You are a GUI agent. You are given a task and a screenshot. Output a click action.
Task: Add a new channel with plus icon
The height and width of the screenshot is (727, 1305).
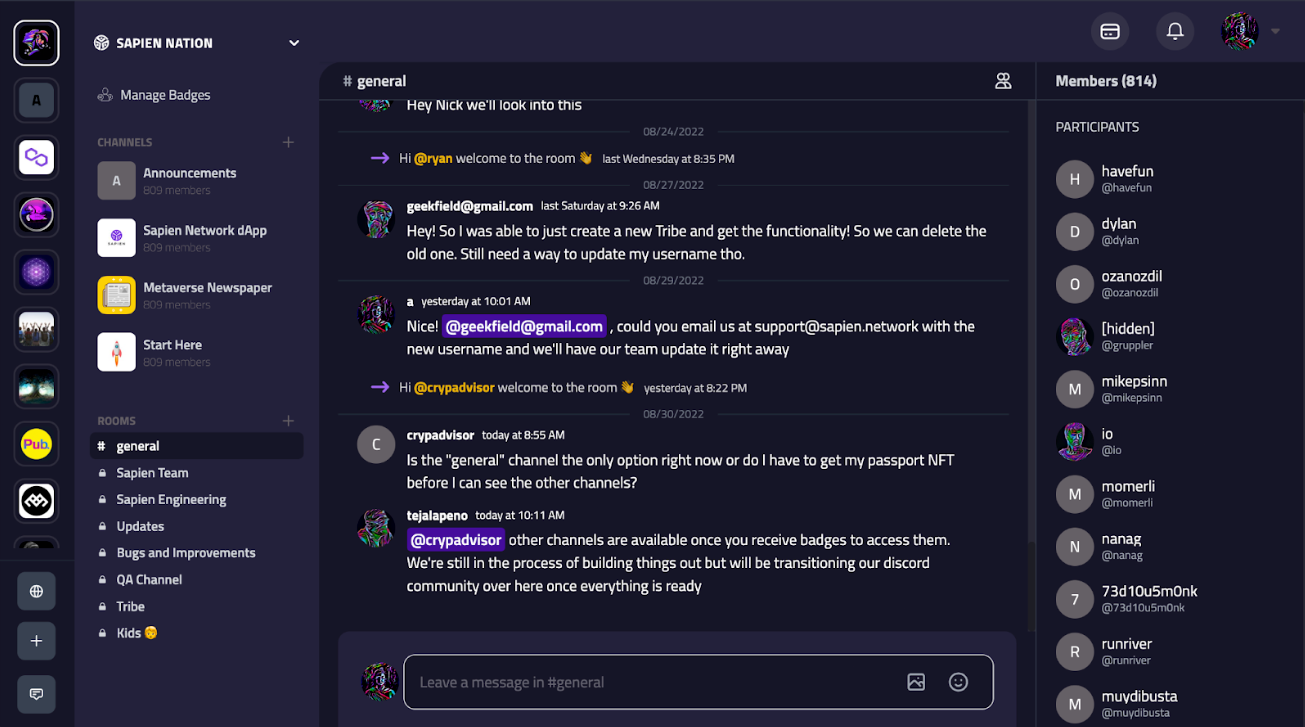(x=288, y=142)
